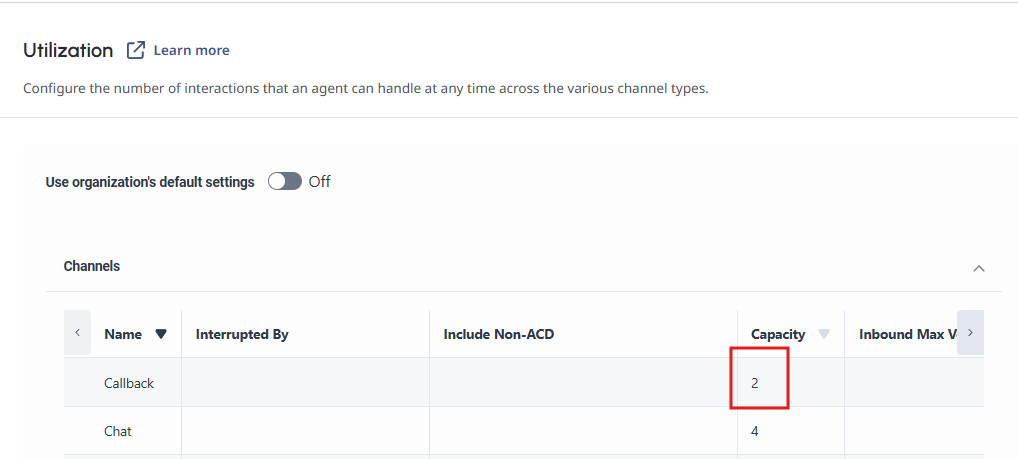Viewport: 1018px width, 459px height.
Task: Select the Callback channel row
Action: pos(524,382)
